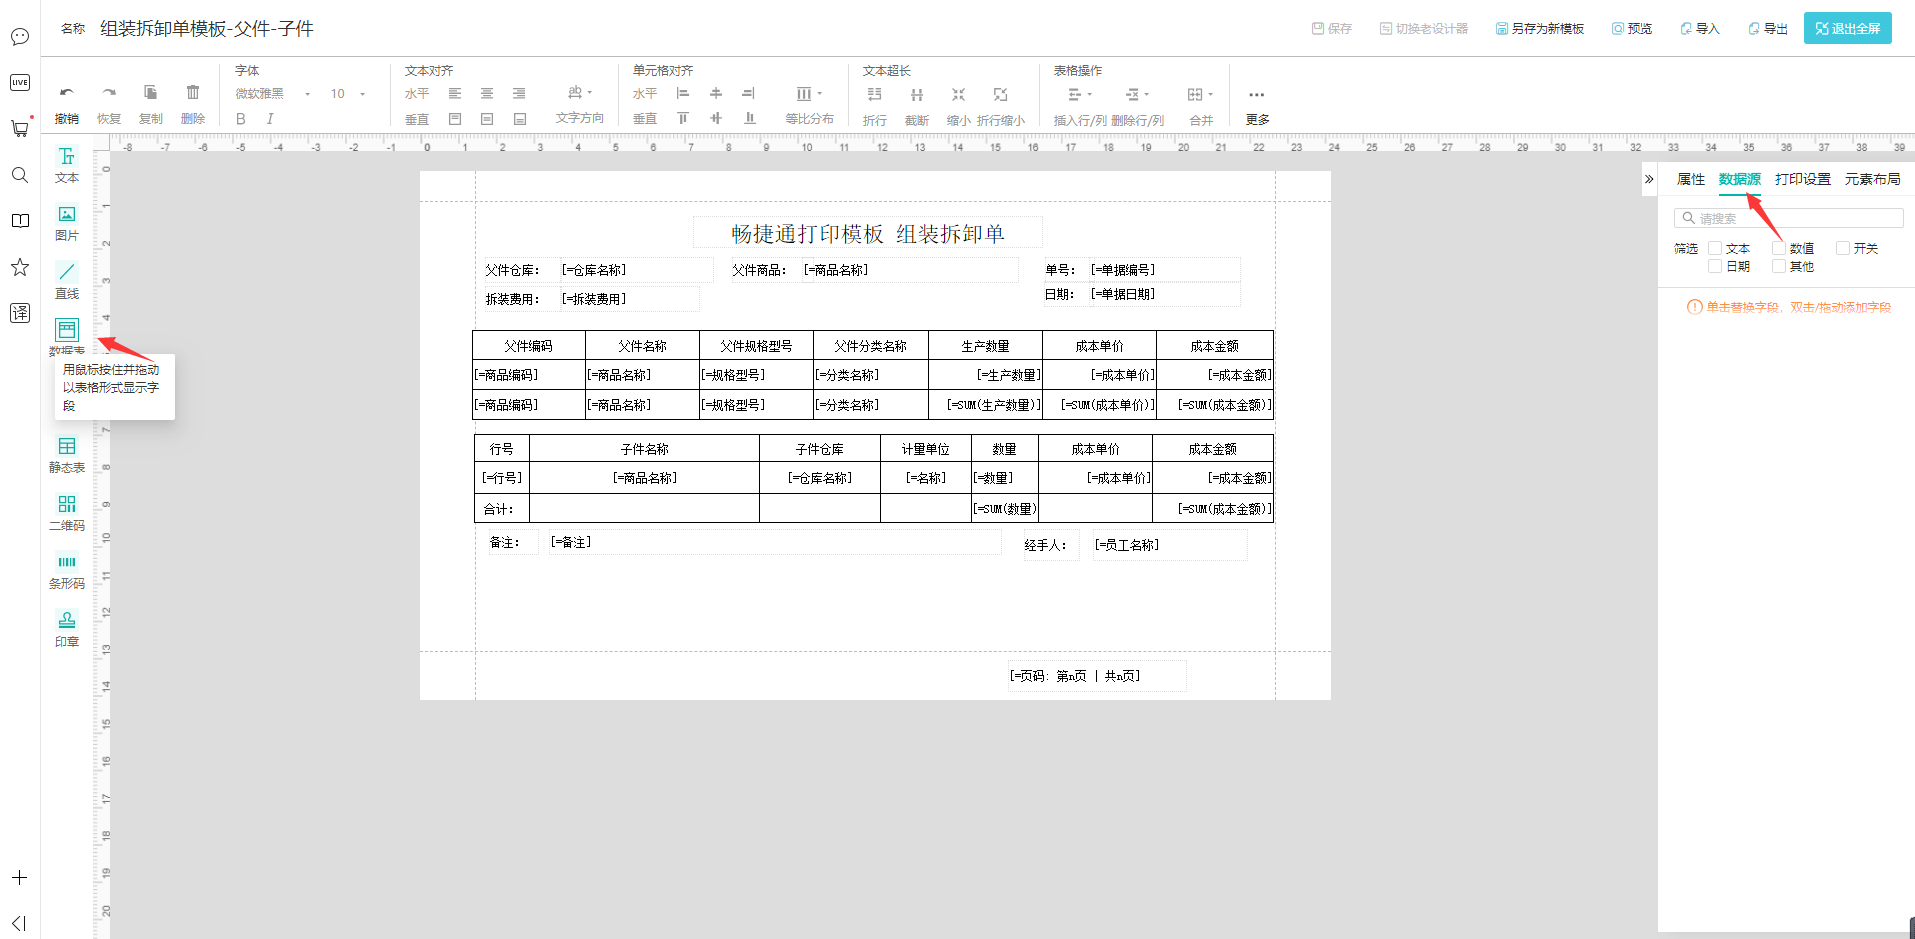Select the Data Table (数据表) element tool
The width and height of the screenshot is (1915, 939).
[x=67, y=336]
